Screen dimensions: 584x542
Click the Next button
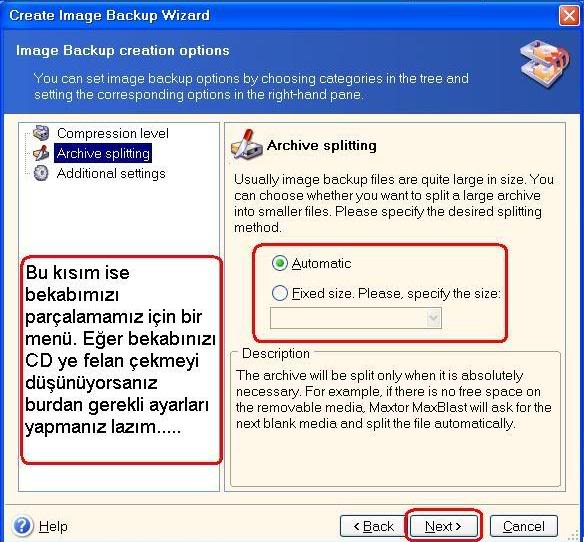pos(443,526)
